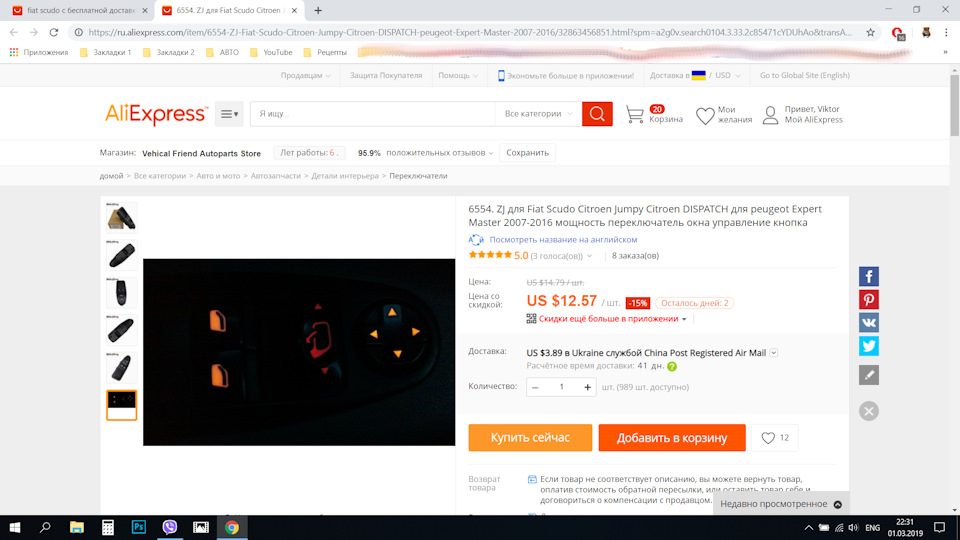Viewport: 960px width, 540px height.
Task: Open the shopping cart icon
Action: pos(635,114)
